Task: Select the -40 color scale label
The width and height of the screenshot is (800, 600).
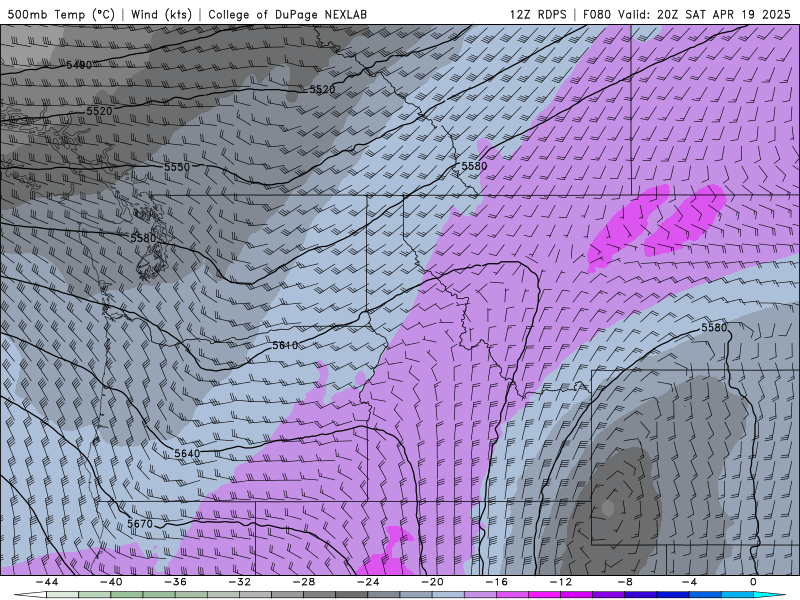Action: coord(111,582)
